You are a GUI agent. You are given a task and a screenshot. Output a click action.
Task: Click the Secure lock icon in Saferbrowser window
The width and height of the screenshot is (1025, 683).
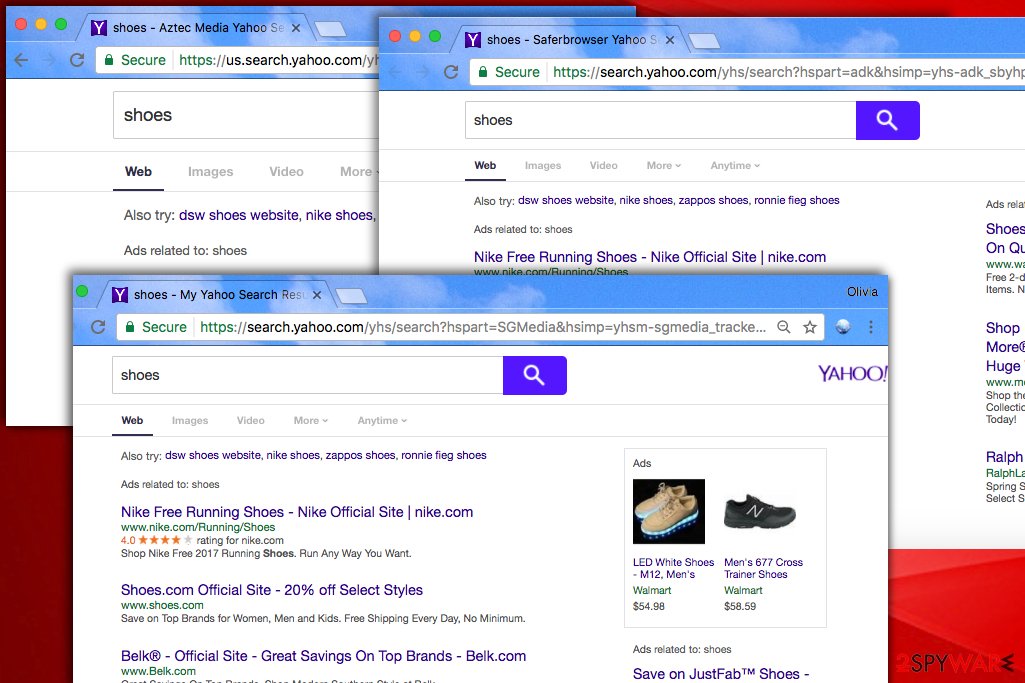483,72
